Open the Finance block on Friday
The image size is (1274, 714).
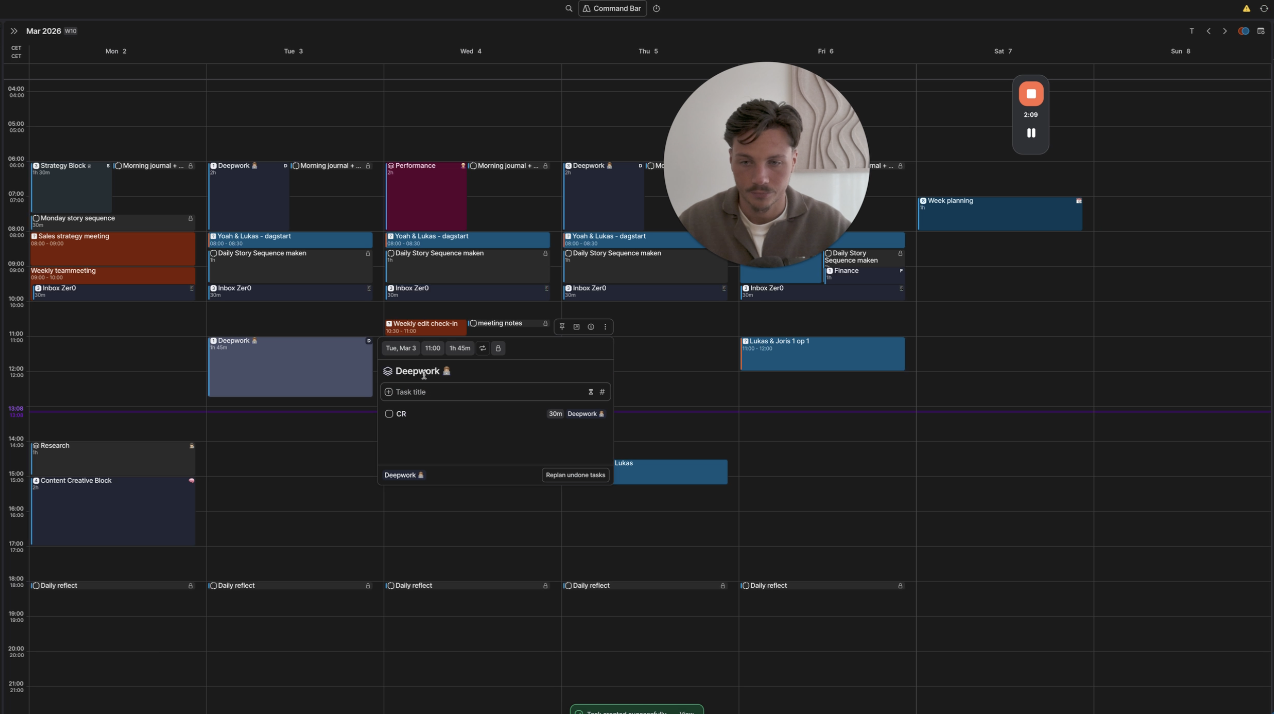[x=864, y=274]
